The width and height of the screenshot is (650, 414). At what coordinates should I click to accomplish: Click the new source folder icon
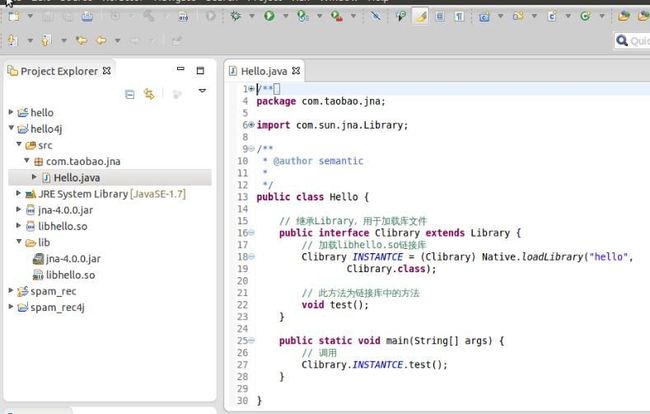tap(518, 16)
